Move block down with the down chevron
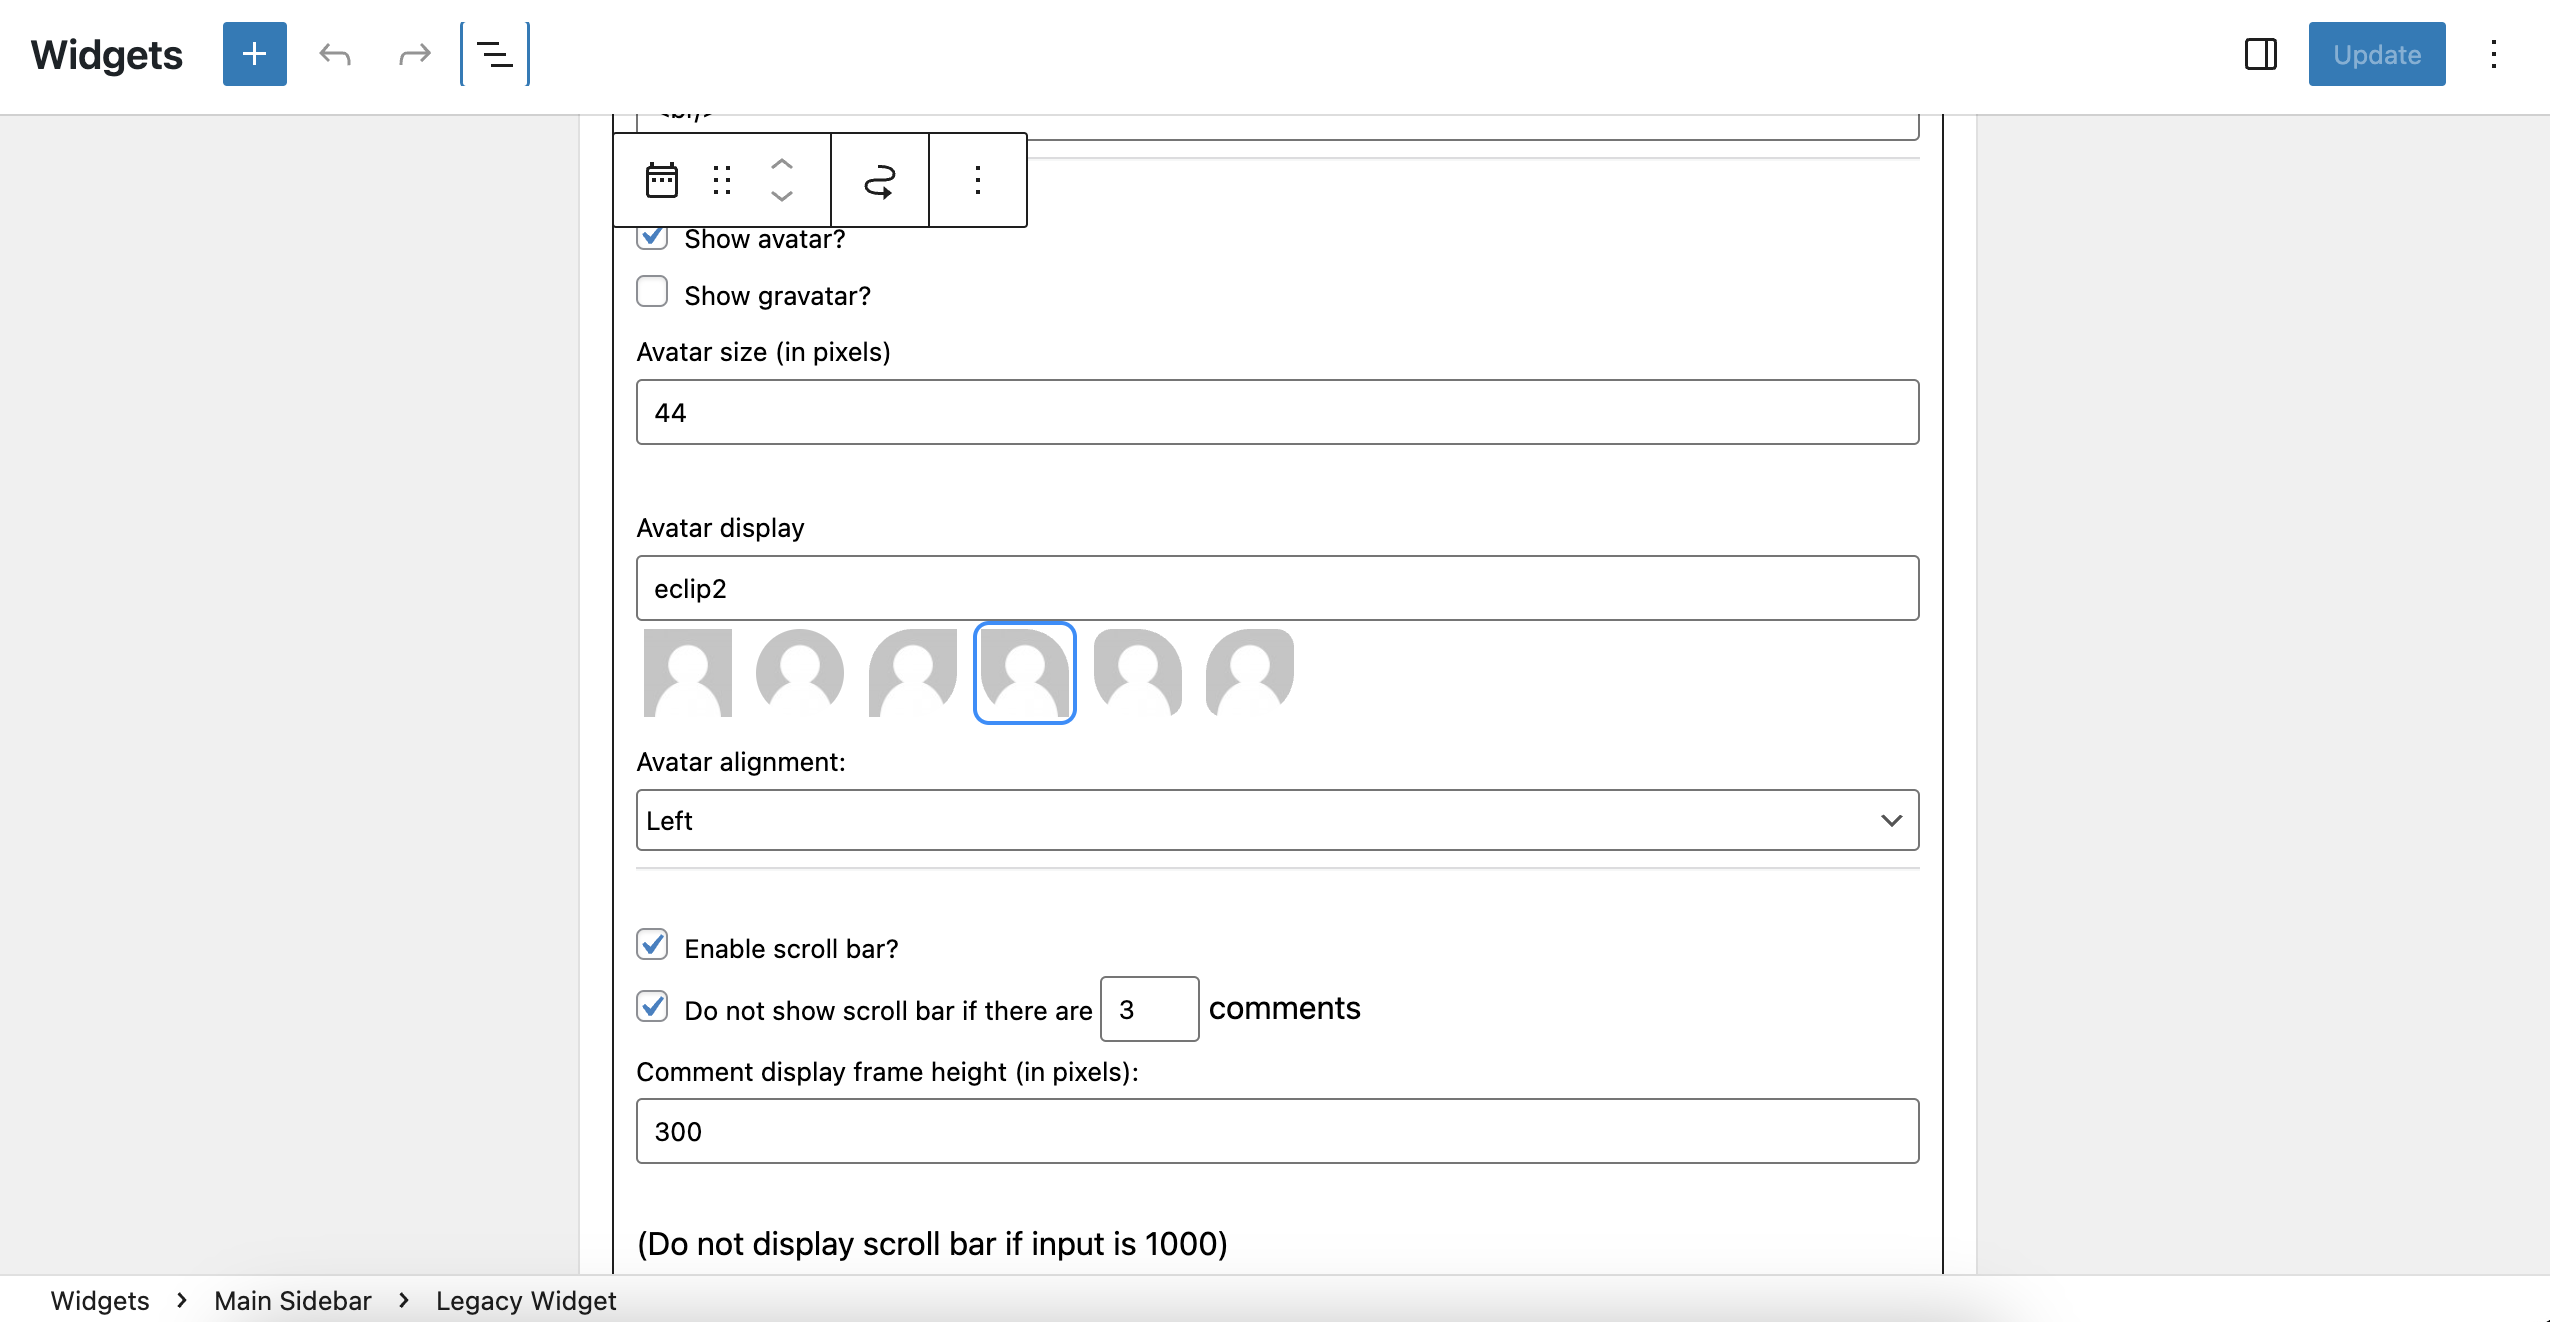This screenshot has height=1322, width=2550. pyautogui.click(x=782, y=196)
